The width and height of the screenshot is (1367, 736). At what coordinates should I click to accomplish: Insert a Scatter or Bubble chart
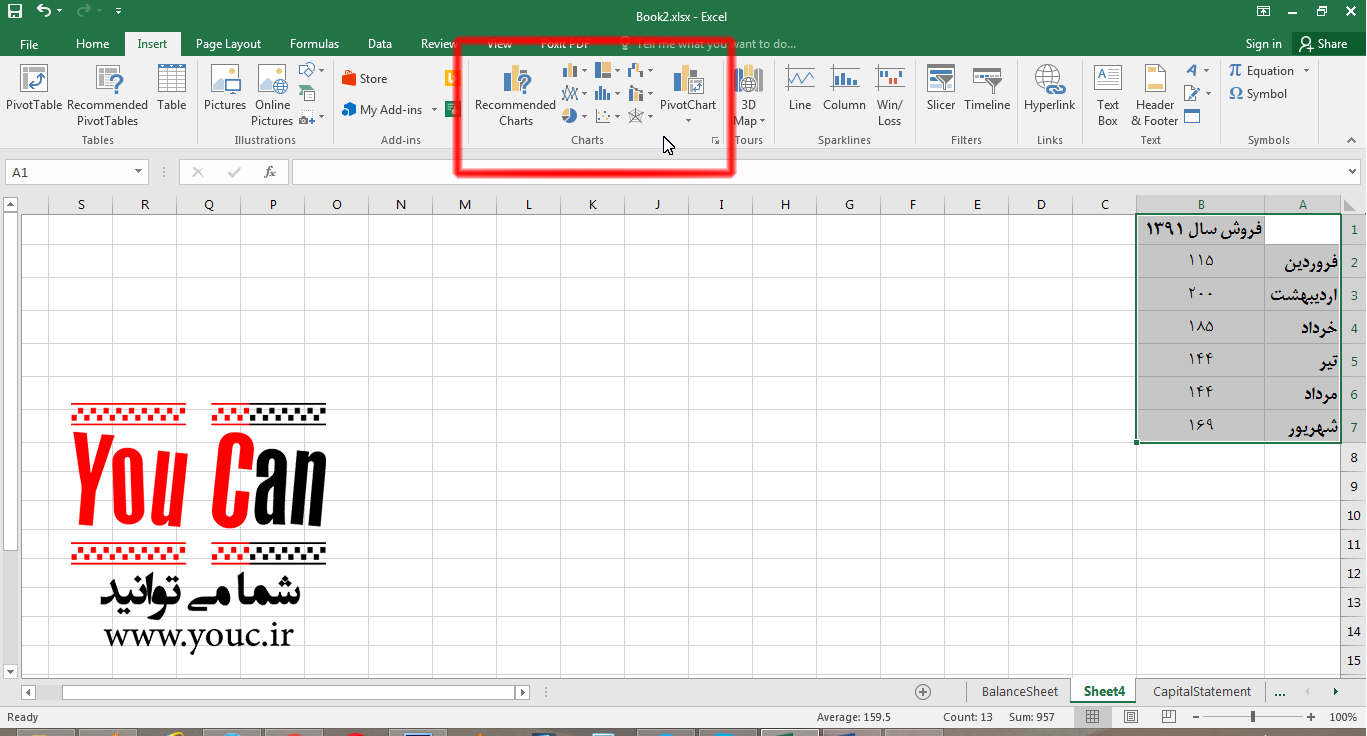click(607, 116)
